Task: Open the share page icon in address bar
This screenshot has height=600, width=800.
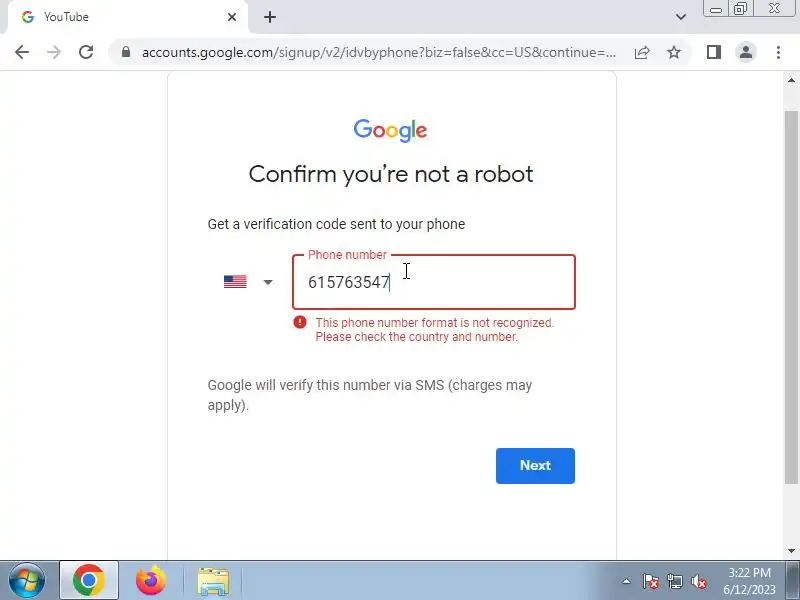Action: point(642,52)
